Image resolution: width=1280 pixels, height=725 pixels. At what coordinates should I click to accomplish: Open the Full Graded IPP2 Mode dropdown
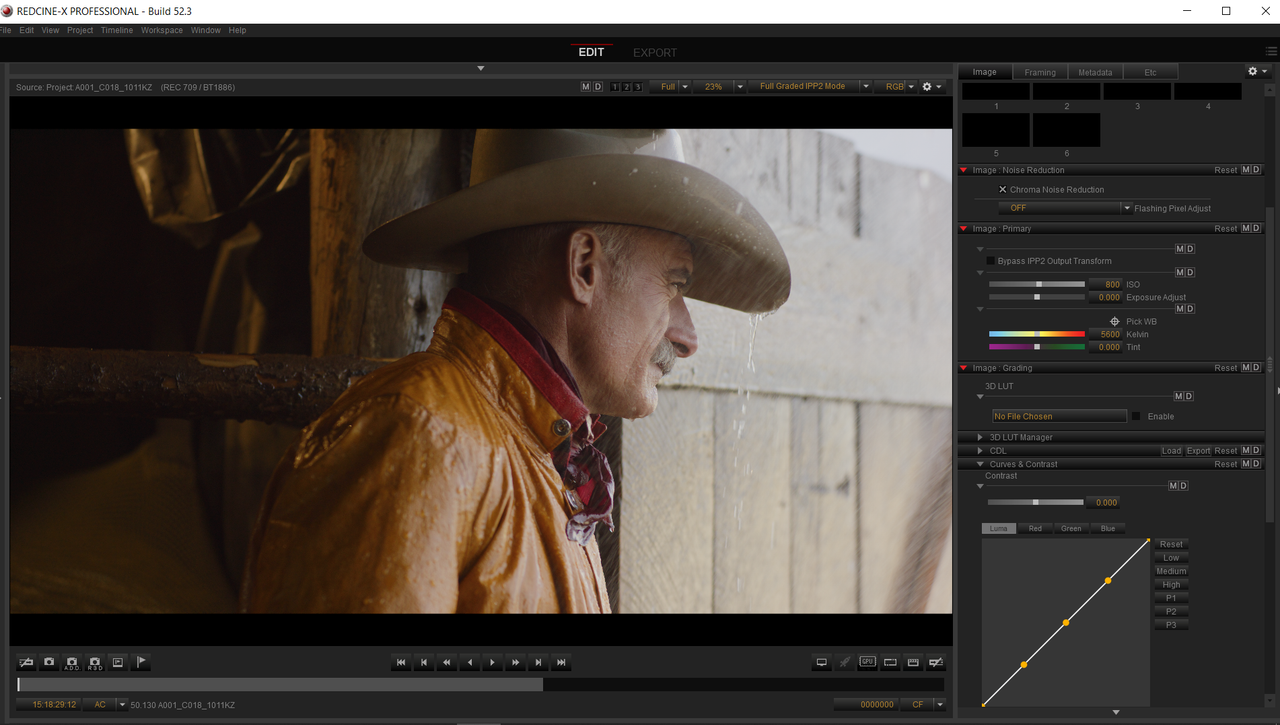(811, 87)
